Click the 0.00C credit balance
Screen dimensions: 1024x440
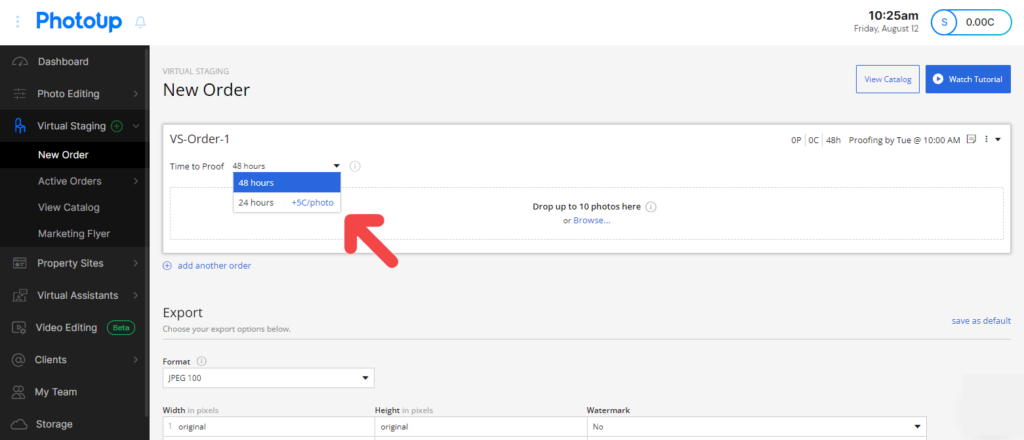click(980, 22)
